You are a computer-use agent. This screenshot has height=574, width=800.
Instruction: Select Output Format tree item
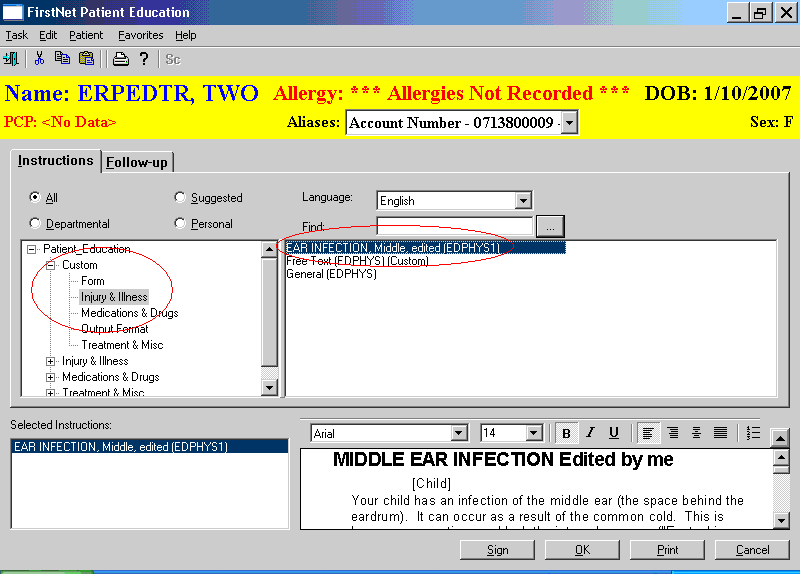click(115, 329)
